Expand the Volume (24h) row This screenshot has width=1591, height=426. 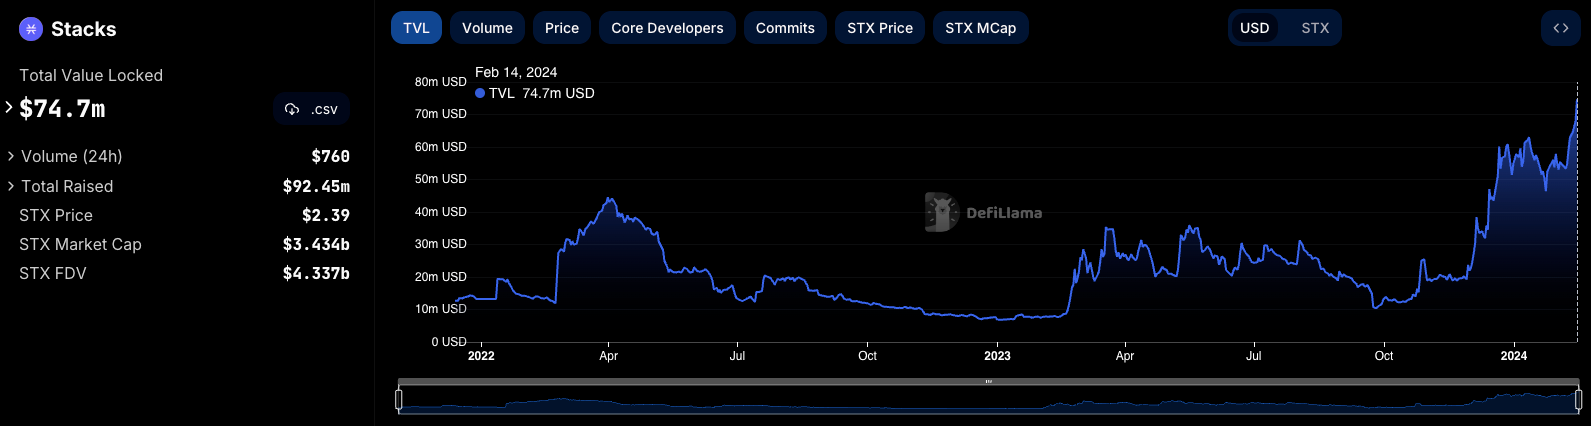coord(11,156)
